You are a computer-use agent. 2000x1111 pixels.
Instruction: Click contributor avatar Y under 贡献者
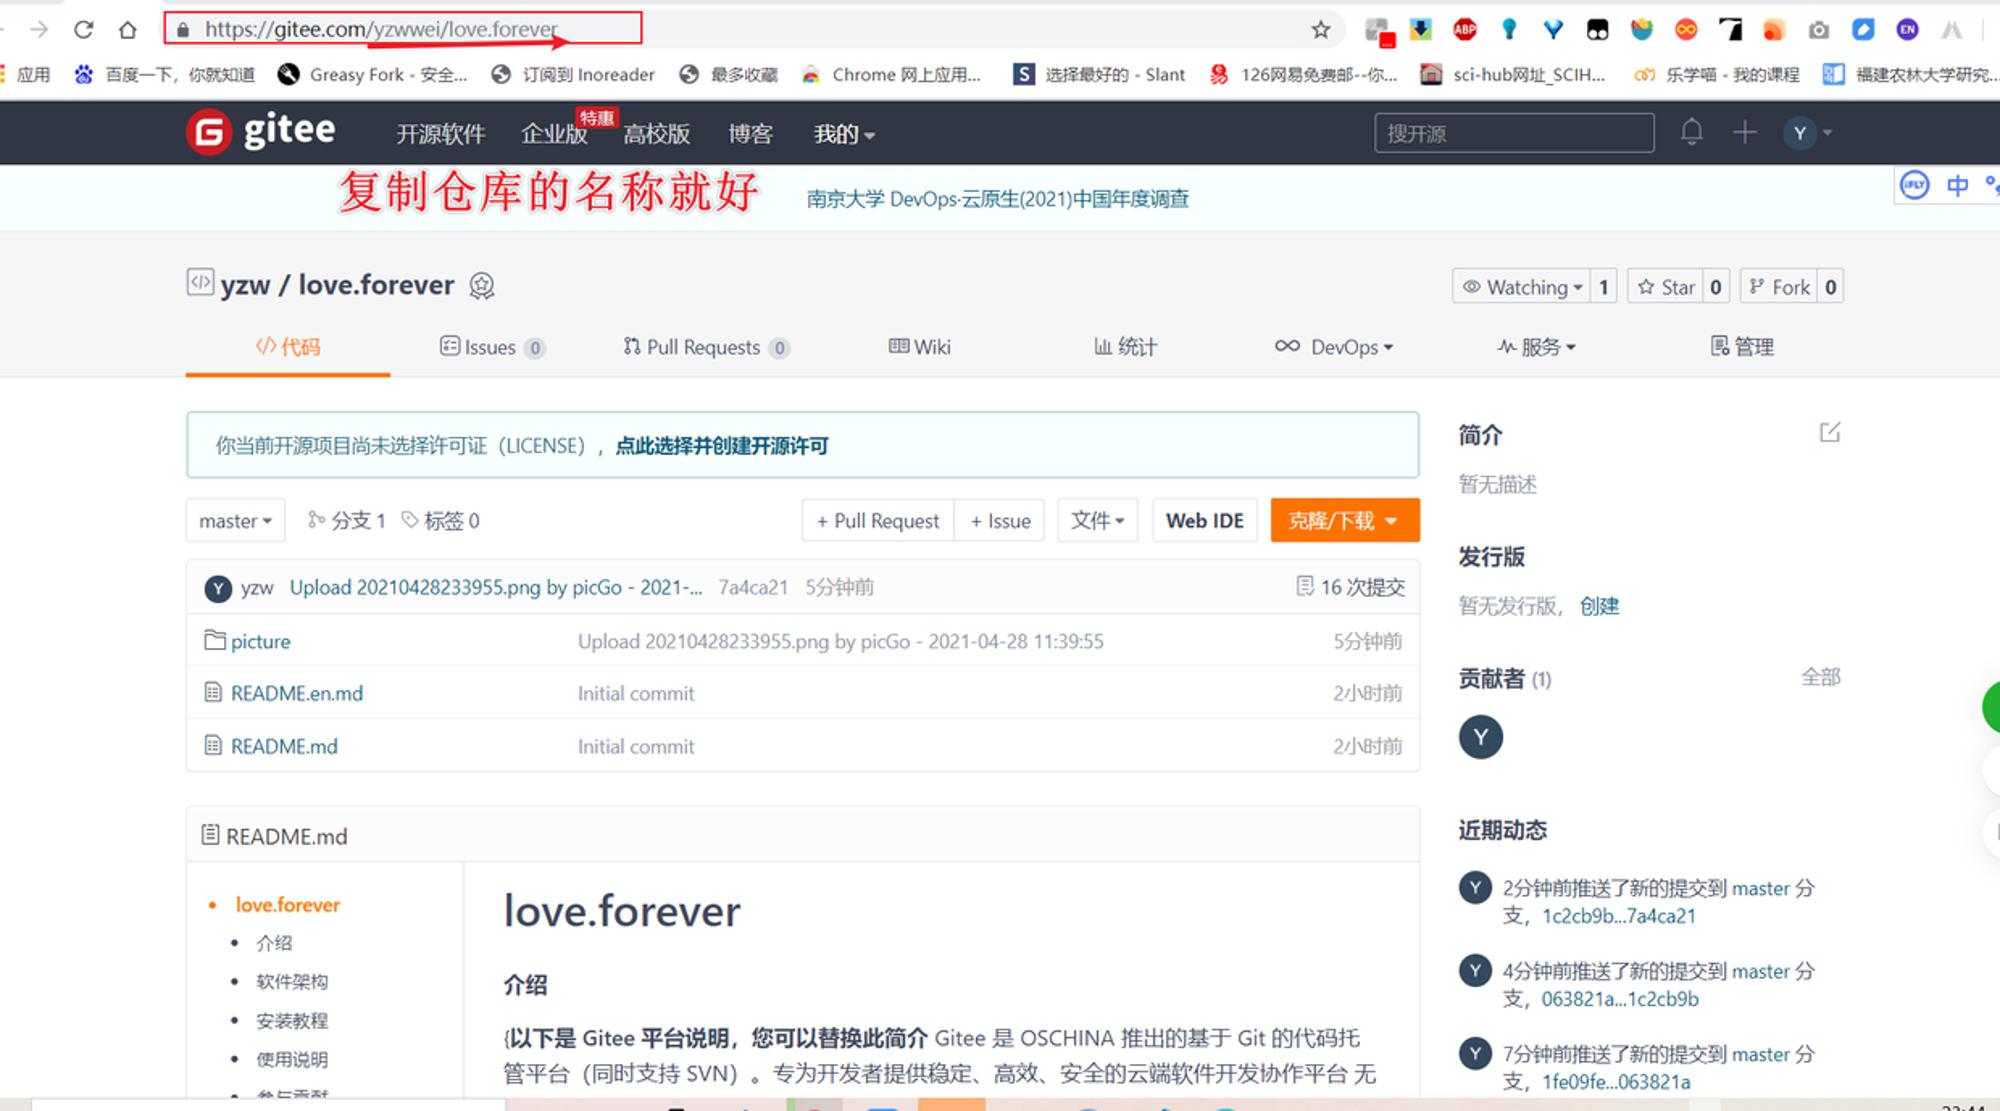1481,737
